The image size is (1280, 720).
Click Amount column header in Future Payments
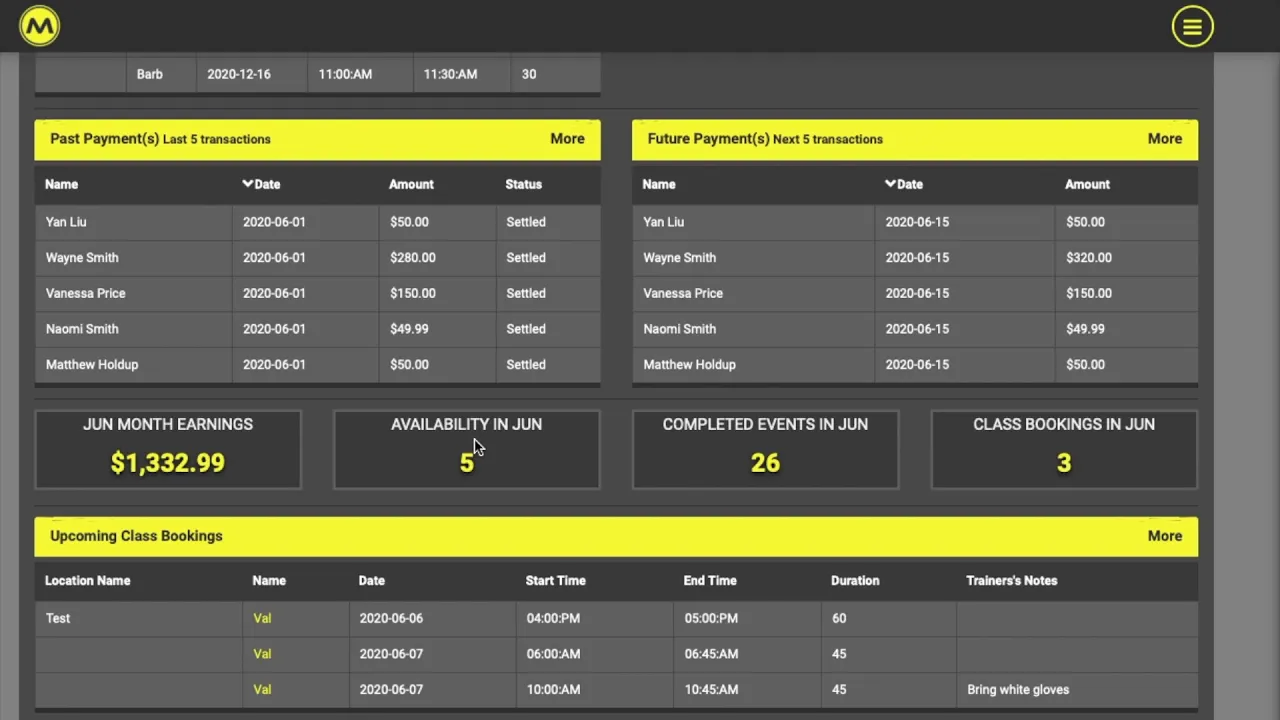(1087, 184)
